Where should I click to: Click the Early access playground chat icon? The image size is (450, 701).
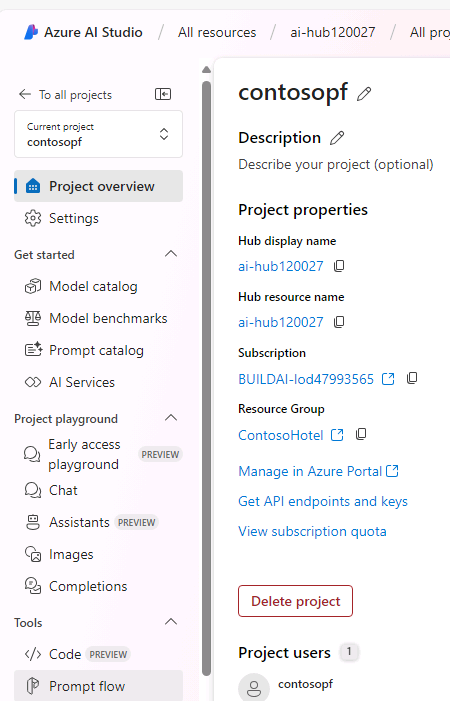pos(32,454)
